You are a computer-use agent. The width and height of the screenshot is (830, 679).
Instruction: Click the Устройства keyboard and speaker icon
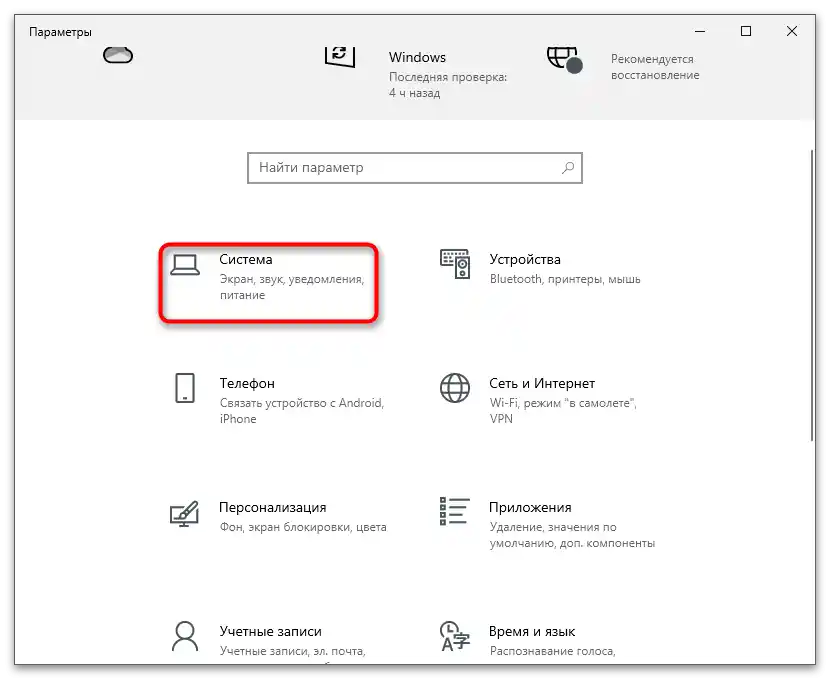(455, 264)
